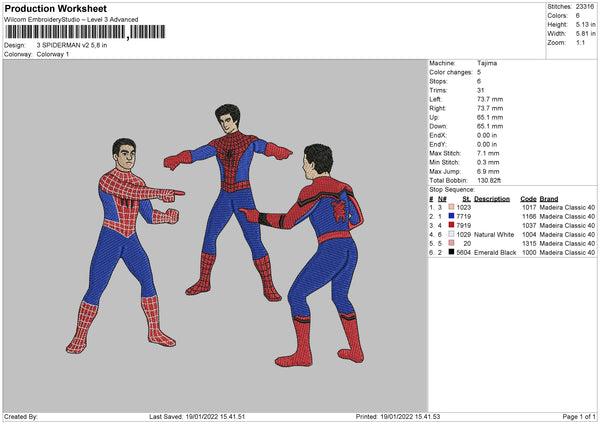The image size is (600, 424).
Task: Click the 'Colorway 1' value
Action: click(x=53, y=54)
